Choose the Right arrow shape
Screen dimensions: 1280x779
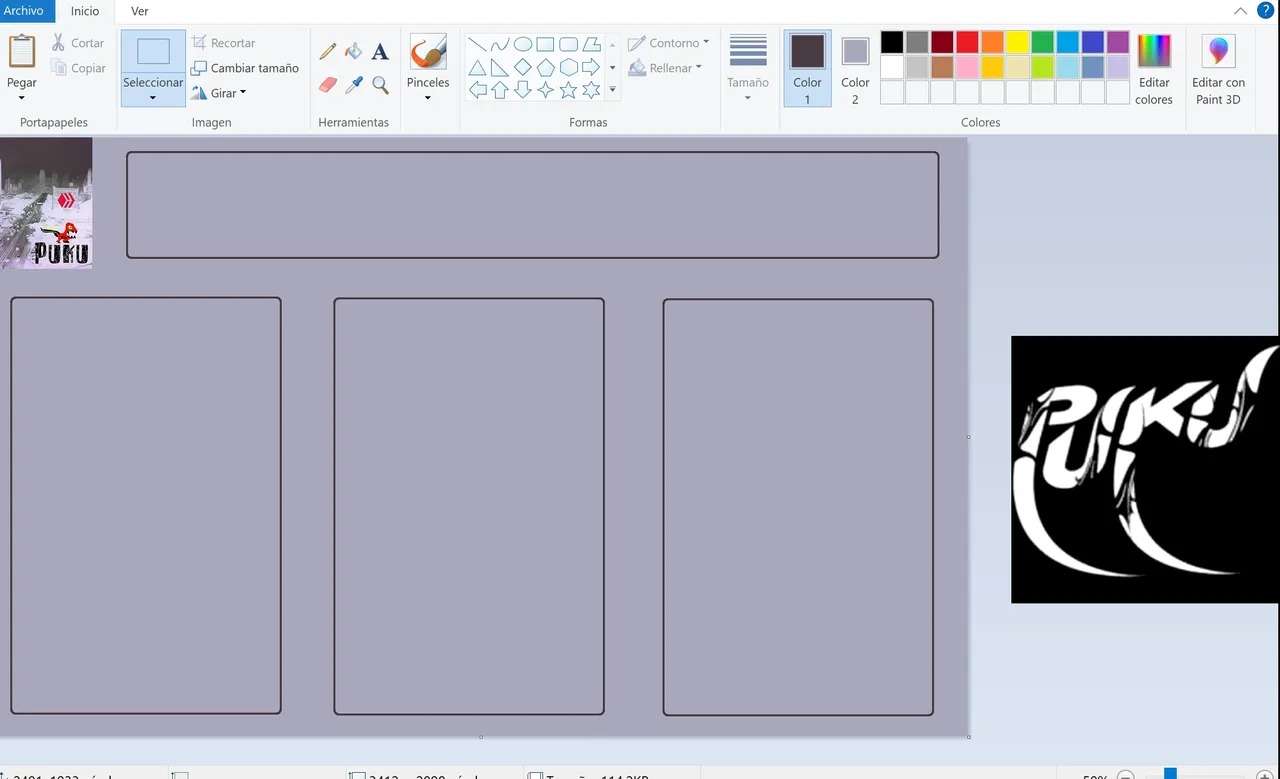pos(591,67)
